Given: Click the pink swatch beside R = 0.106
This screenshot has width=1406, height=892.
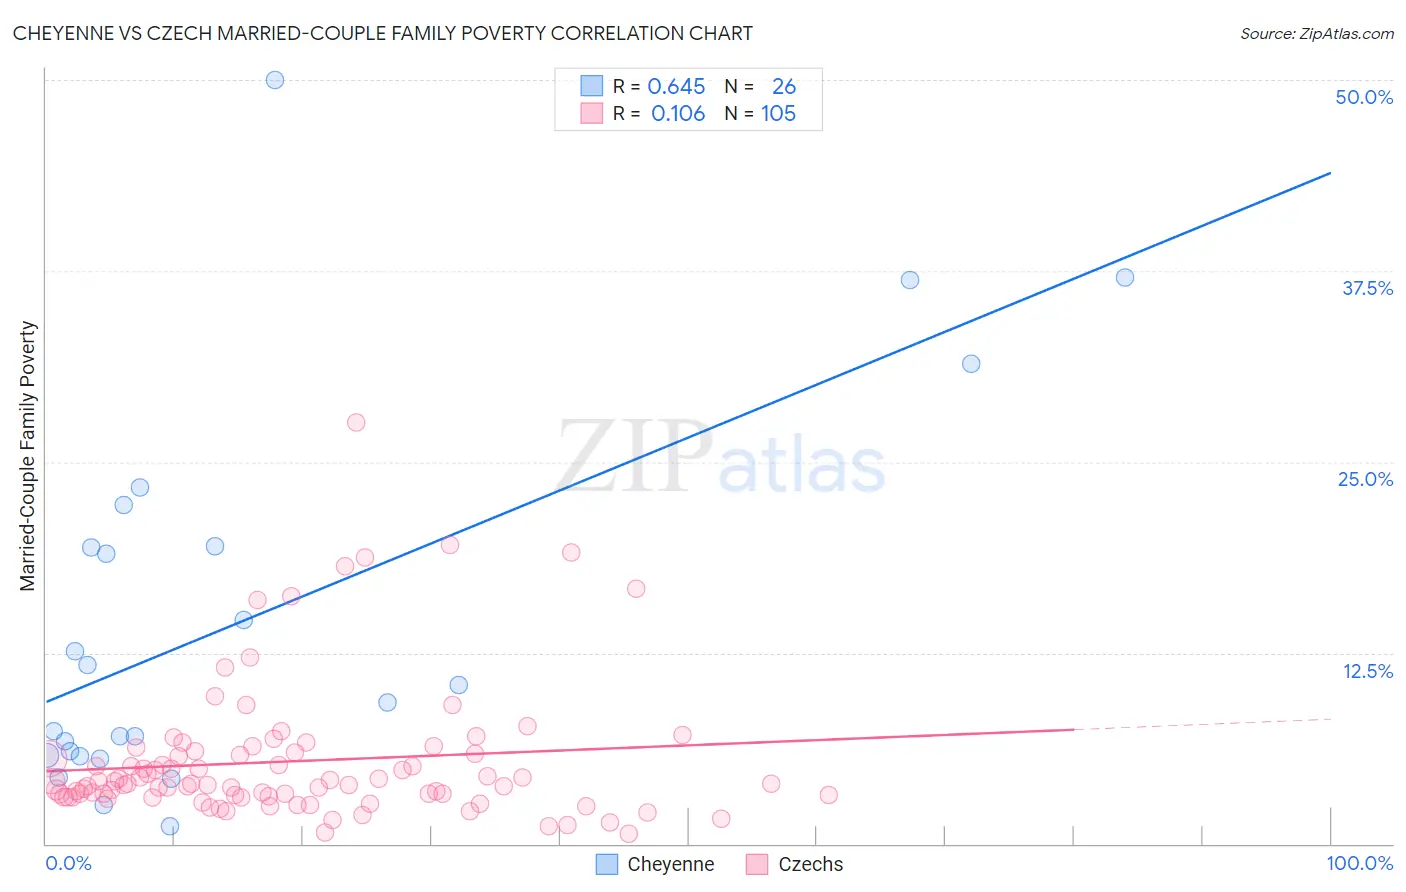Looking at the screenshot, I should [x=592, y=113].
